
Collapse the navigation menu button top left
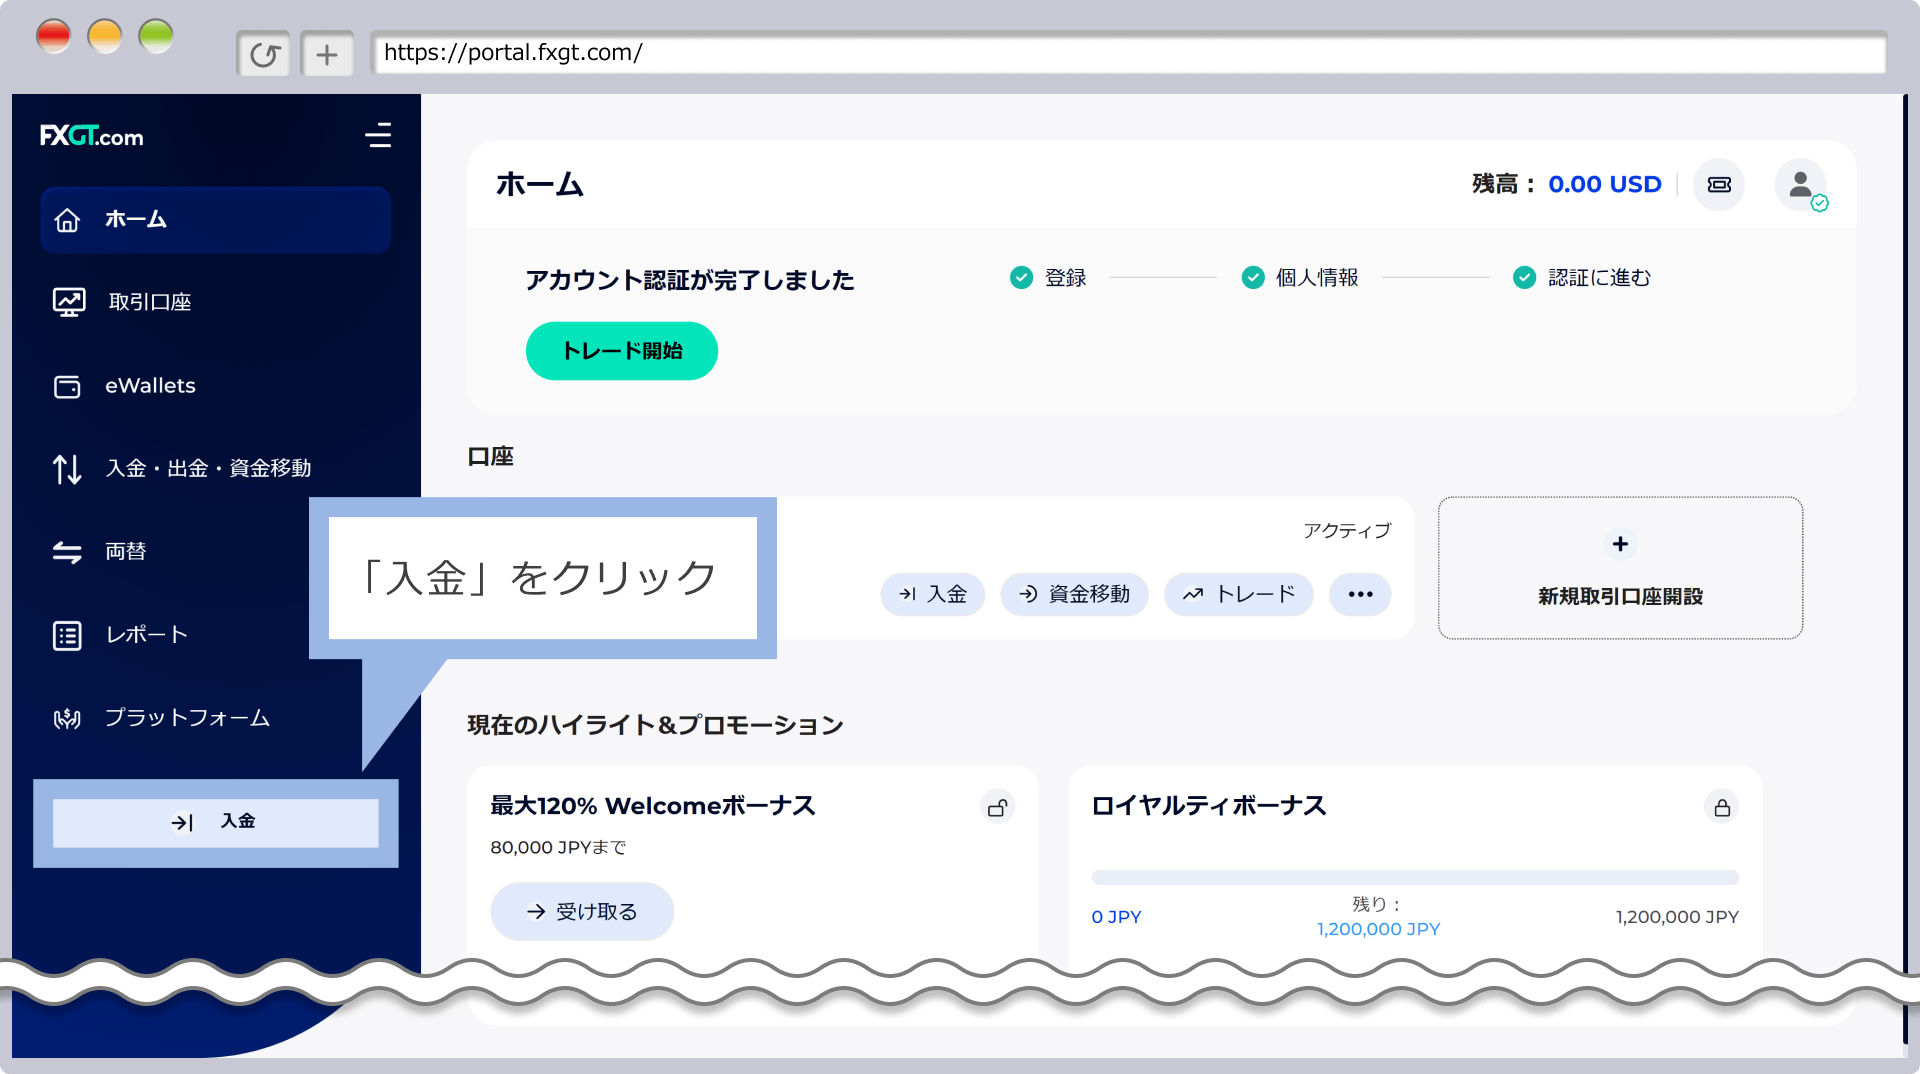[378, 136]
